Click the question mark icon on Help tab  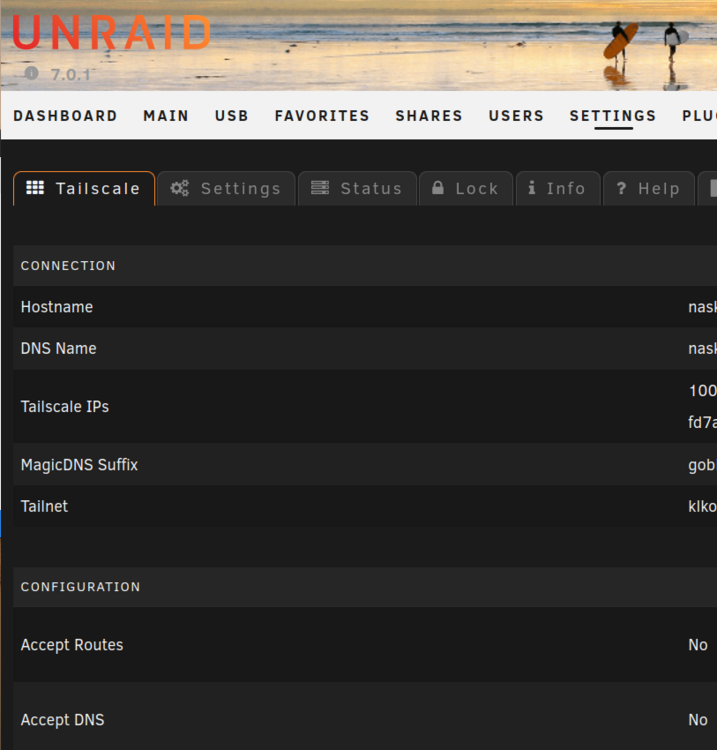click(x=621, y=188)
